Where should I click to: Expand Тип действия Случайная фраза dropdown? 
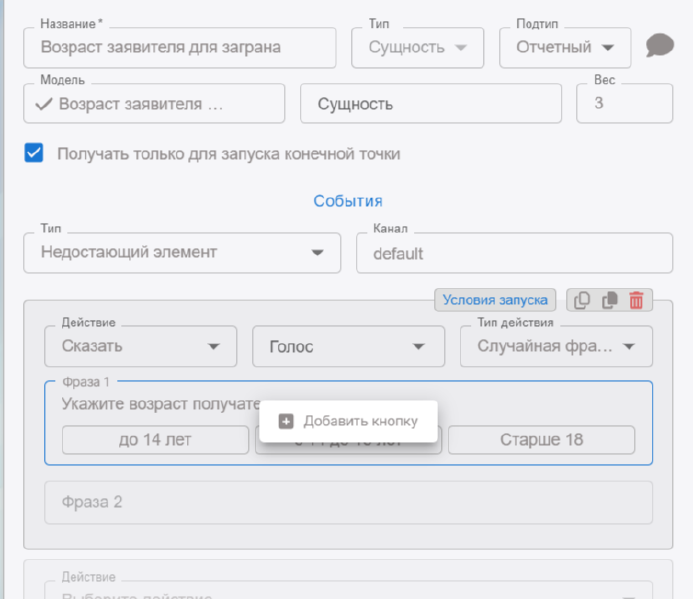pos(556,347)
